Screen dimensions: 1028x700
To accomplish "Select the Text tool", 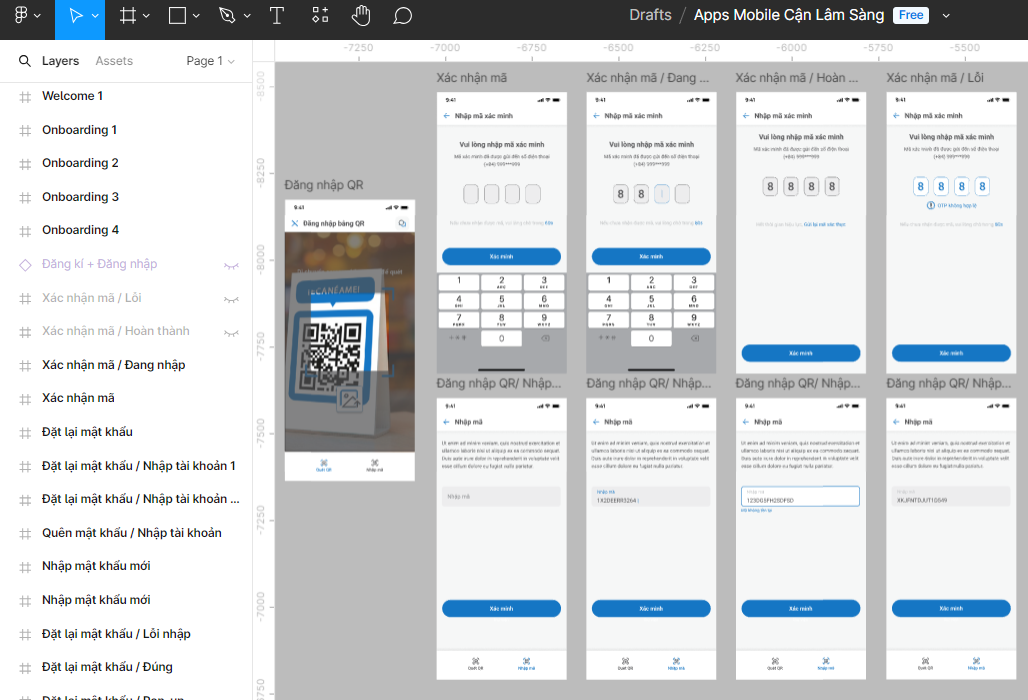I will pos(277,16).
